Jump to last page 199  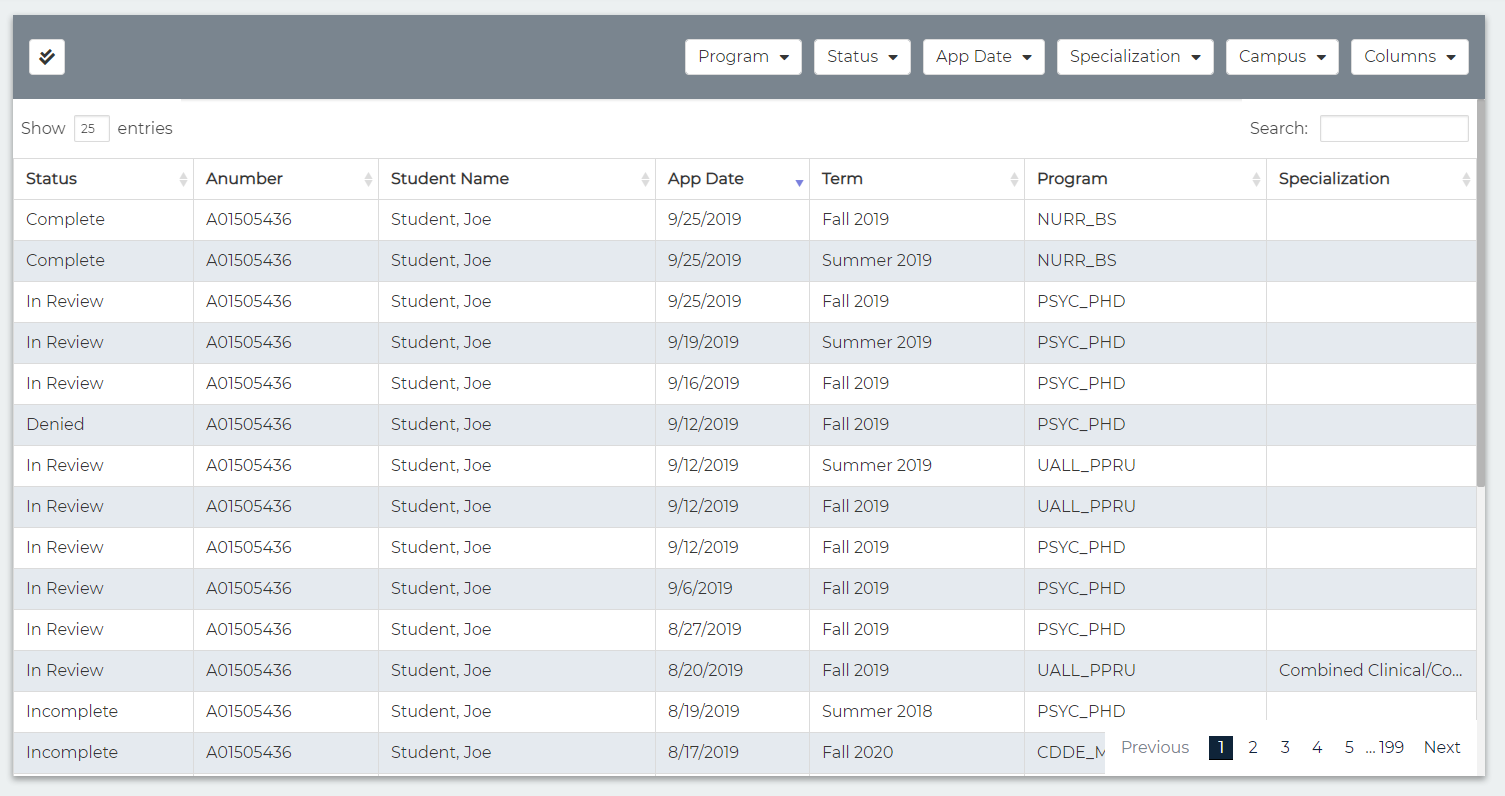coord(1391,747)
